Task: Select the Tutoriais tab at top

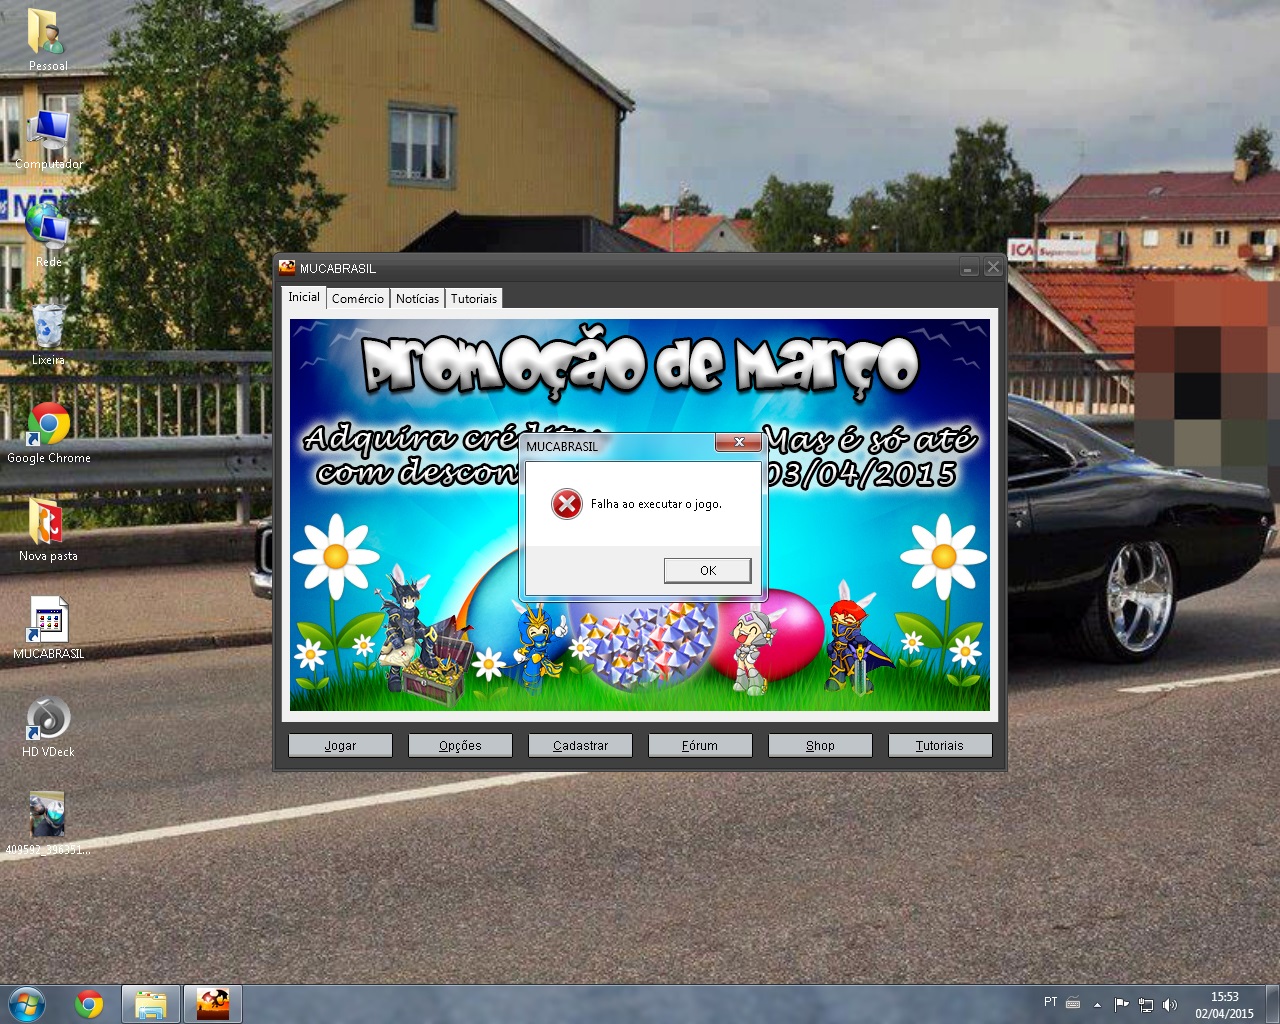Action: (x=473, y=298)
